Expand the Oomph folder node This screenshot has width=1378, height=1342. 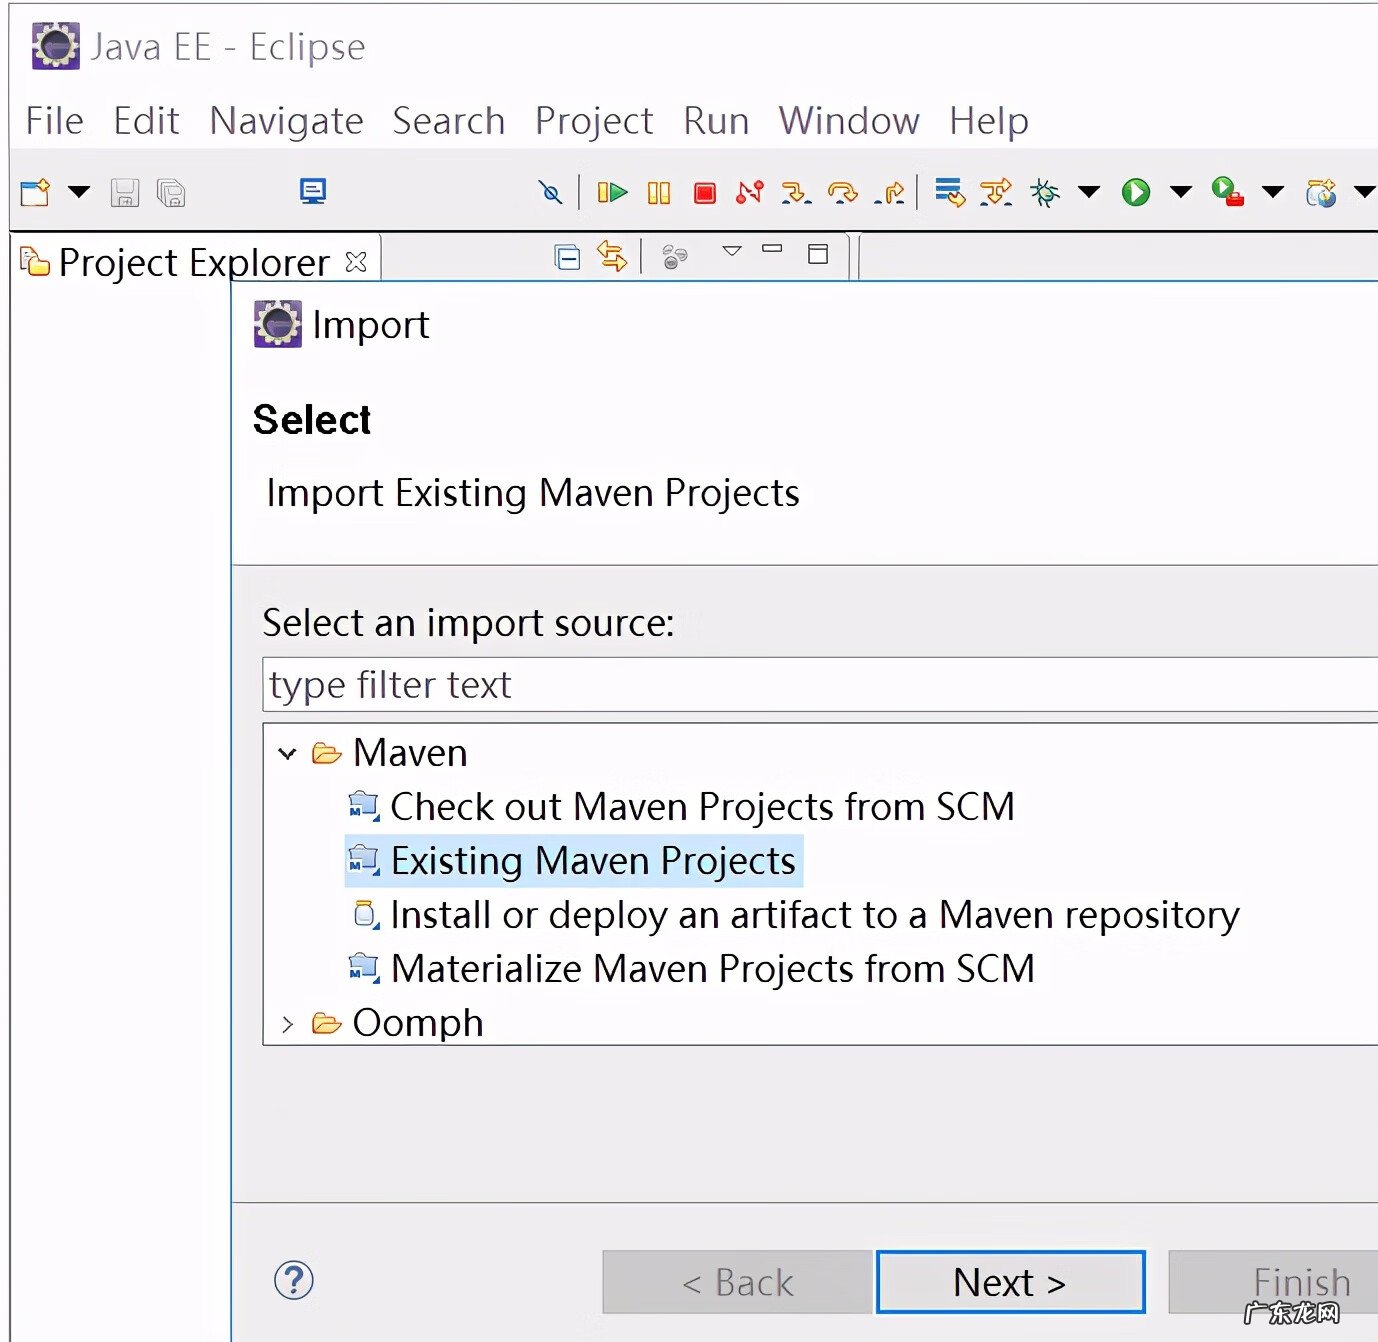pyautogui.click(x=288, y=1024)
